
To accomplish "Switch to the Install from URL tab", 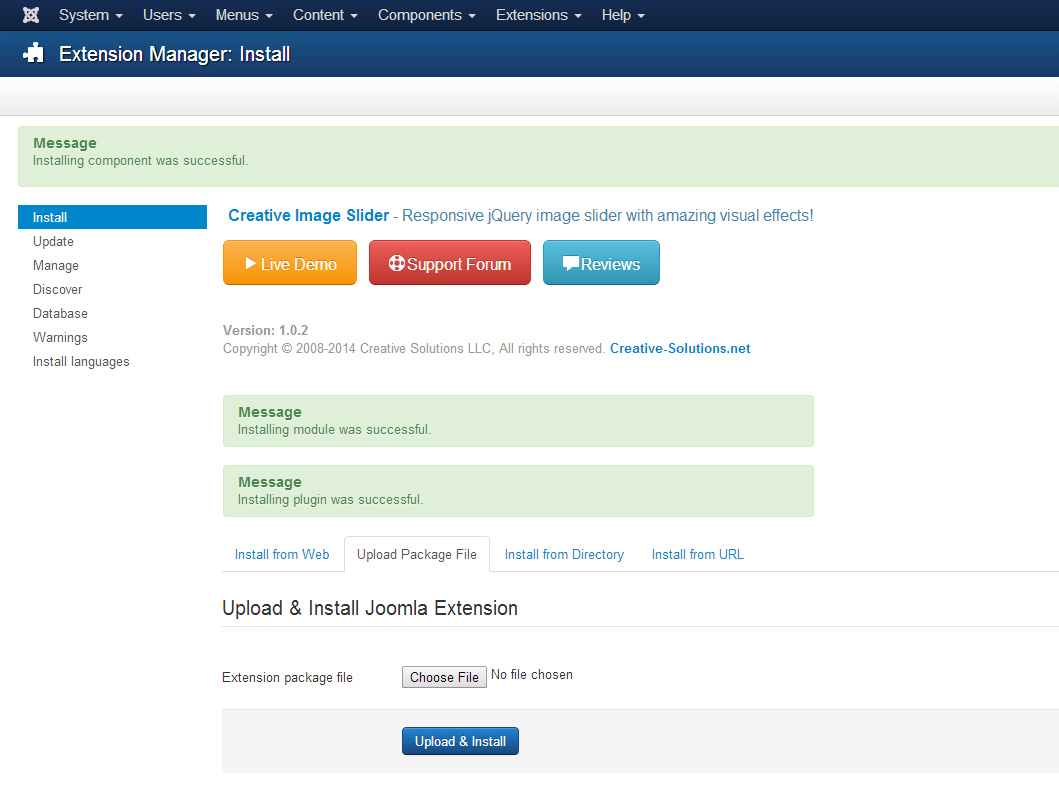I will [698, 555].
